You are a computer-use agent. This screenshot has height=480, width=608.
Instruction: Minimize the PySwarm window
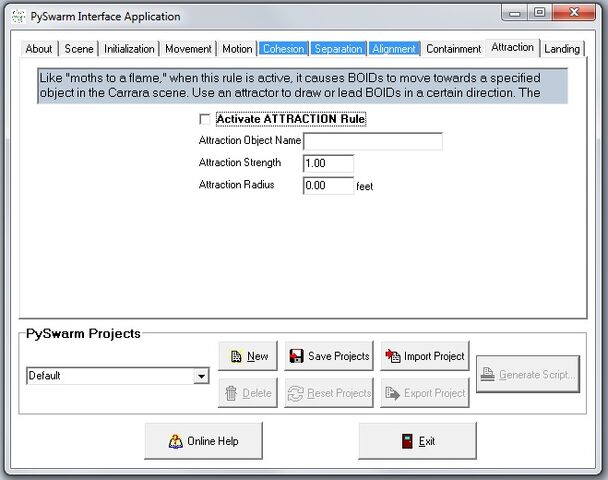pos(515,13)
